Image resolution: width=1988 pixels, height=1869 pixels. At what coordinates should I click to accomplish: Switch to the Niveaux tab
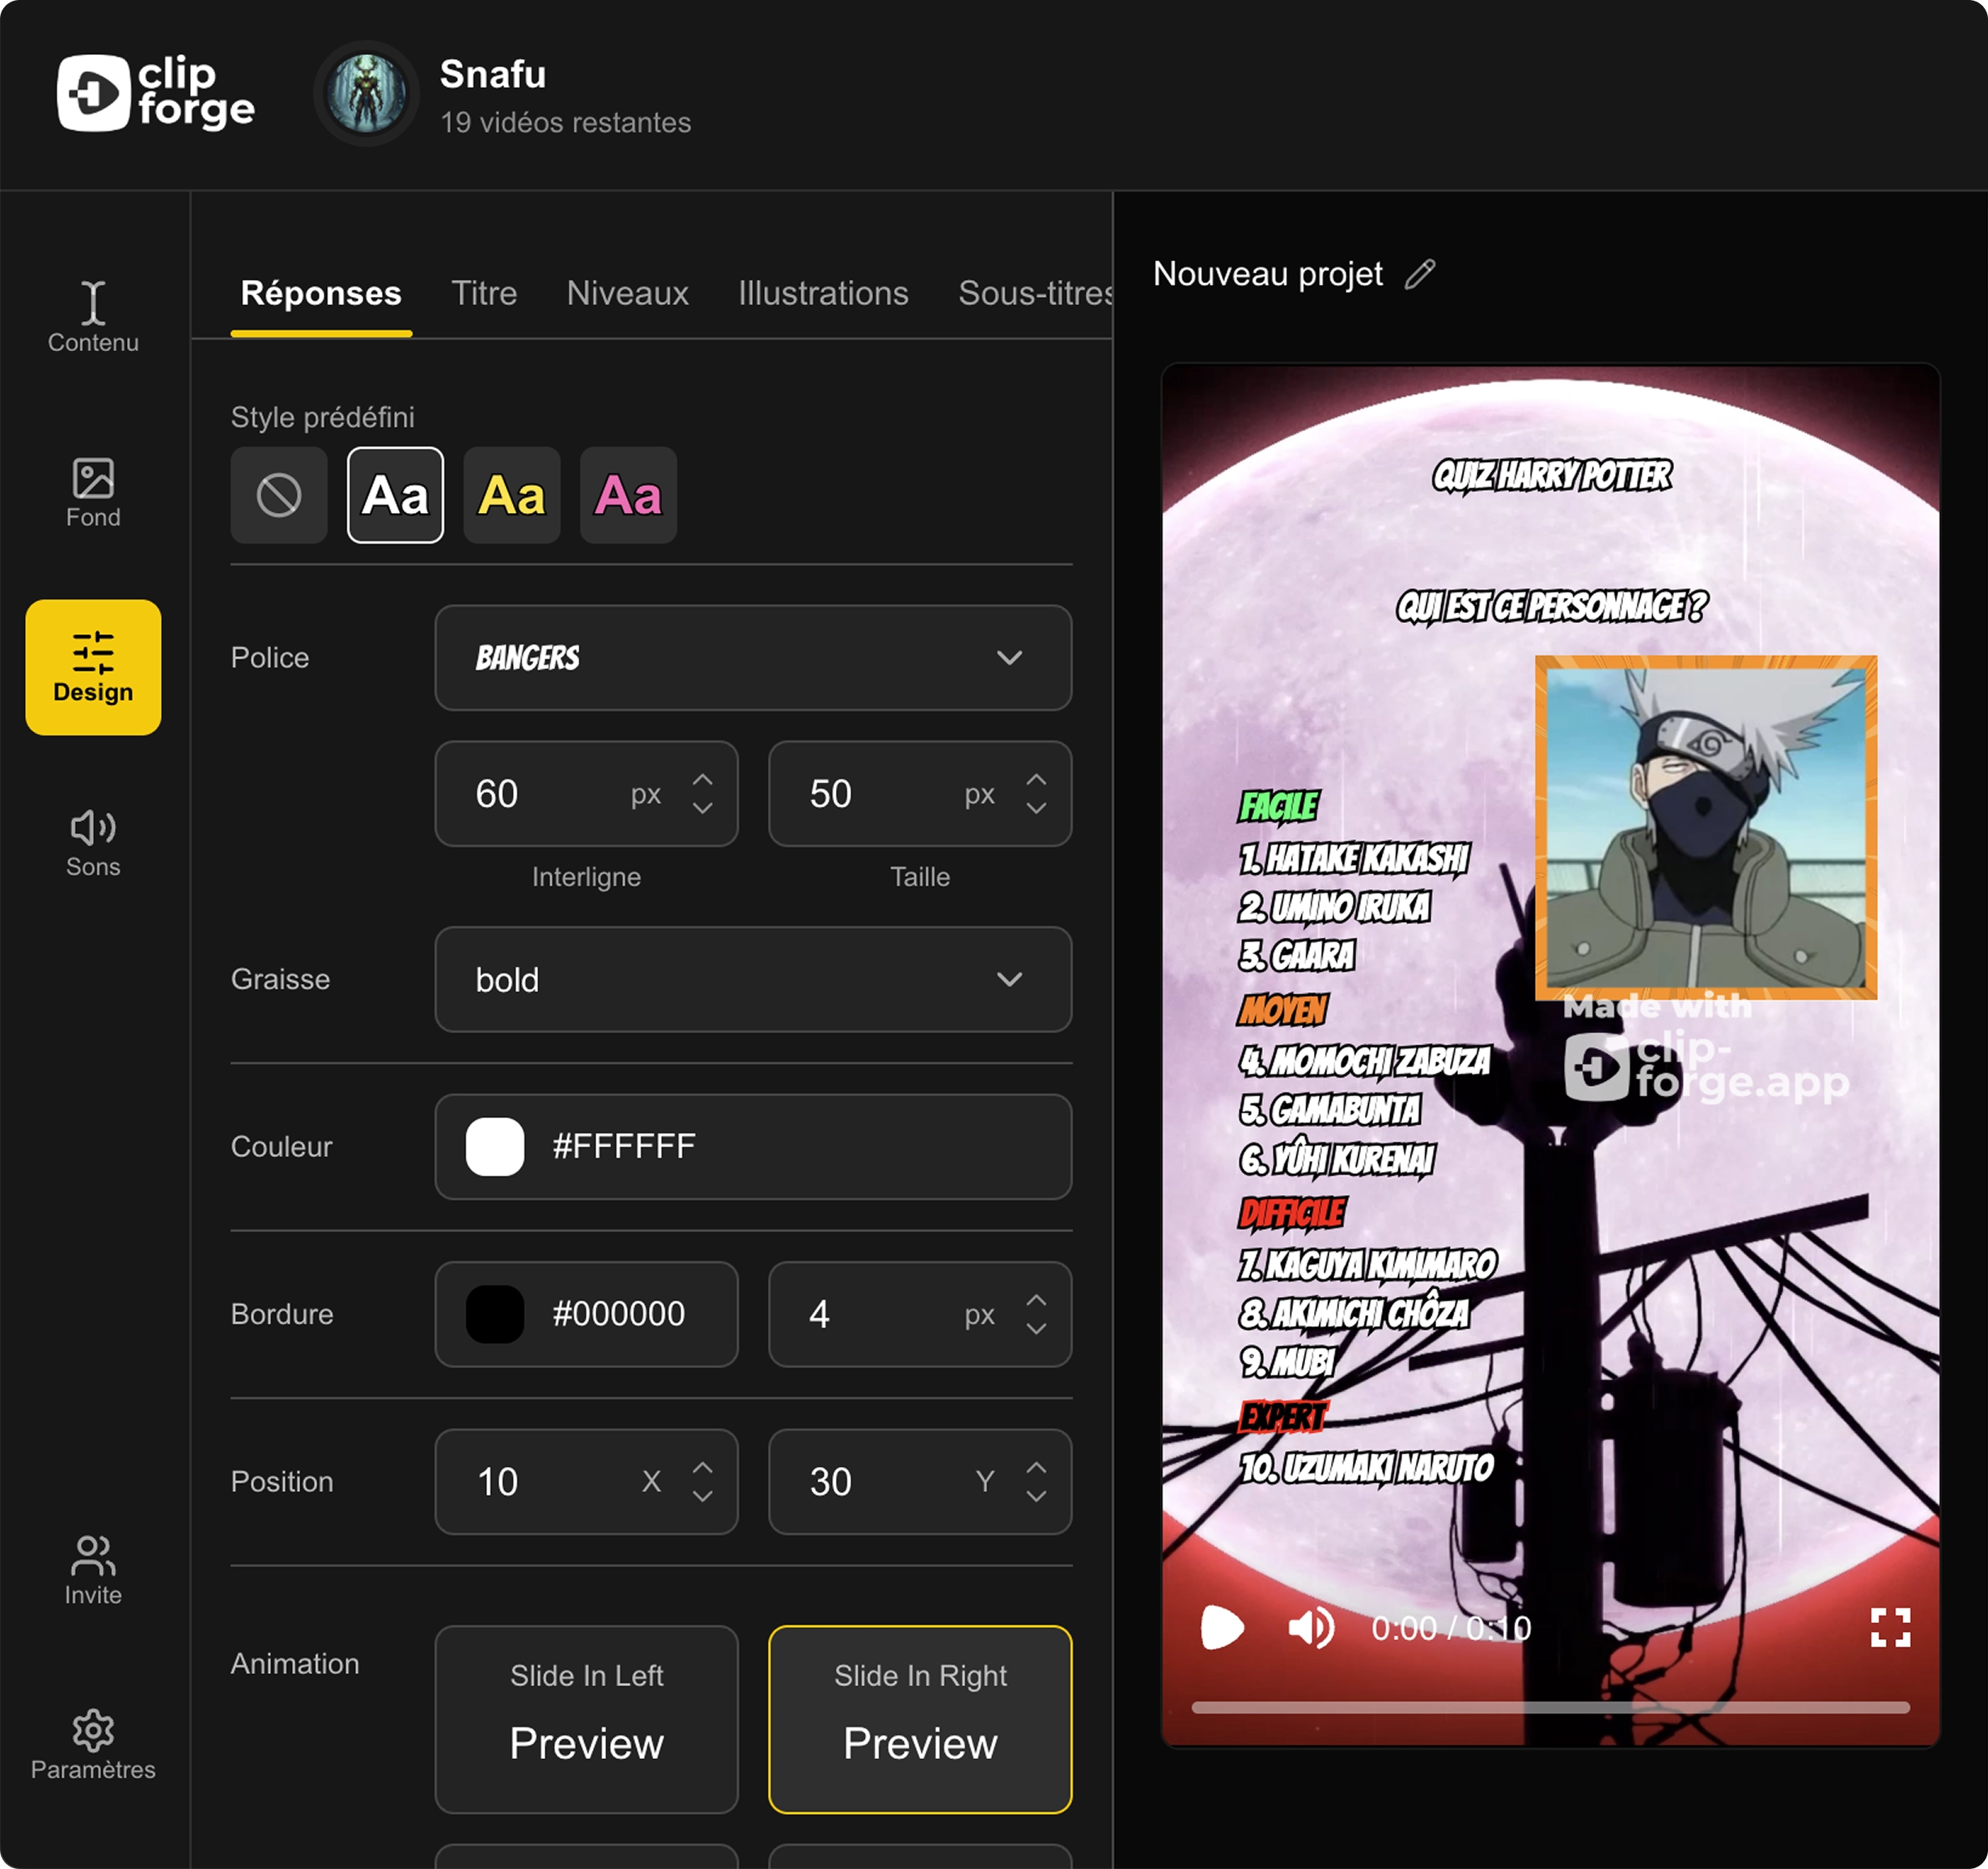pyautogui.click(x=627, y=293)
